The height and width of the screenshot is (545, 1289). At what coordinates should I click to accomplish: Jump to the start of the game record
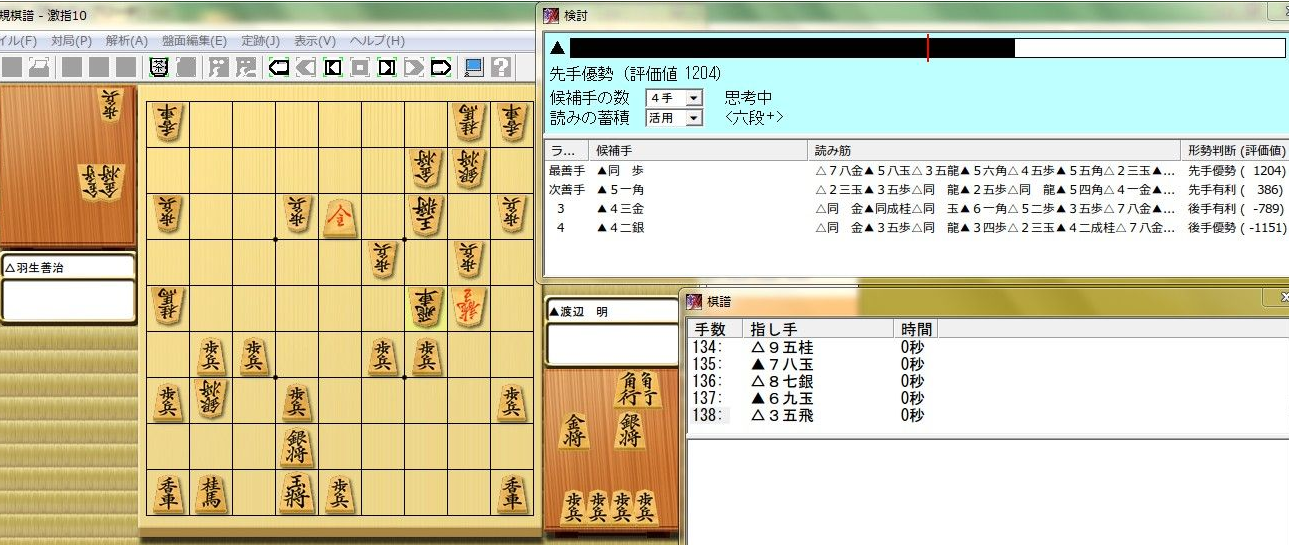[279, 67]
